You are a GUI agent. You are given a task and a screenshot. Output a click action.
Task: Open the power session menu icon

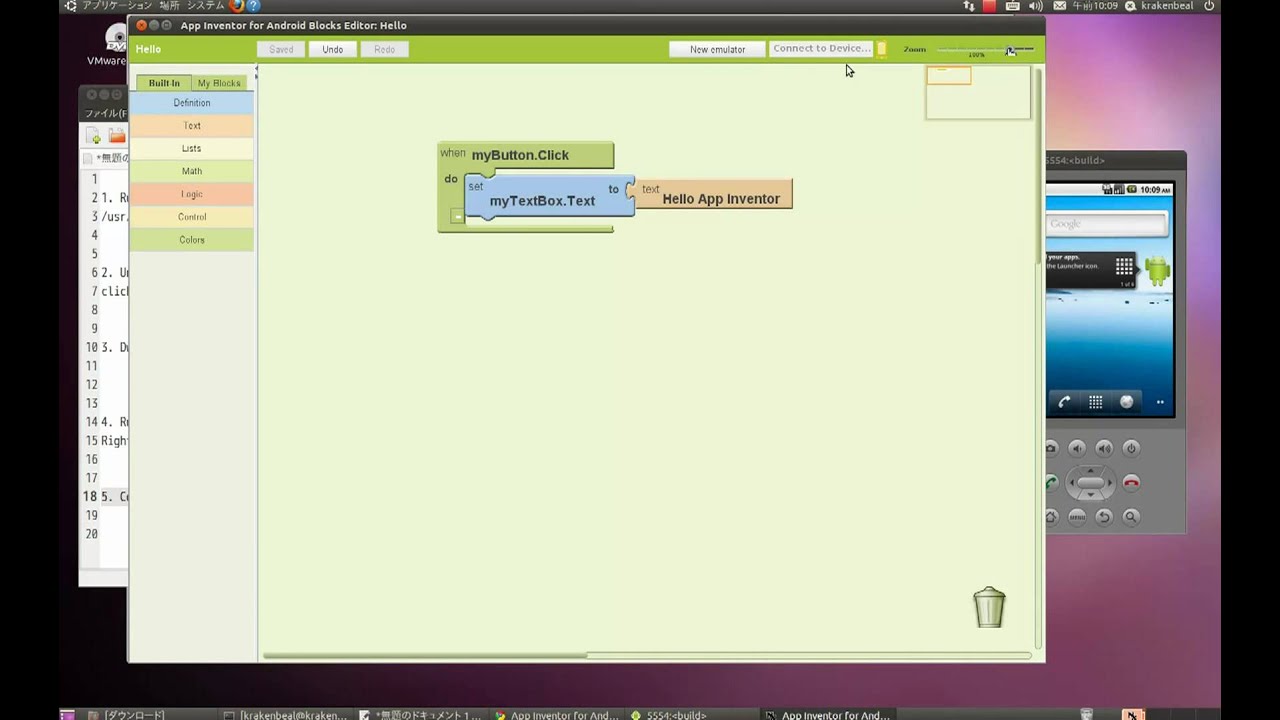(x=1208, y=6)
